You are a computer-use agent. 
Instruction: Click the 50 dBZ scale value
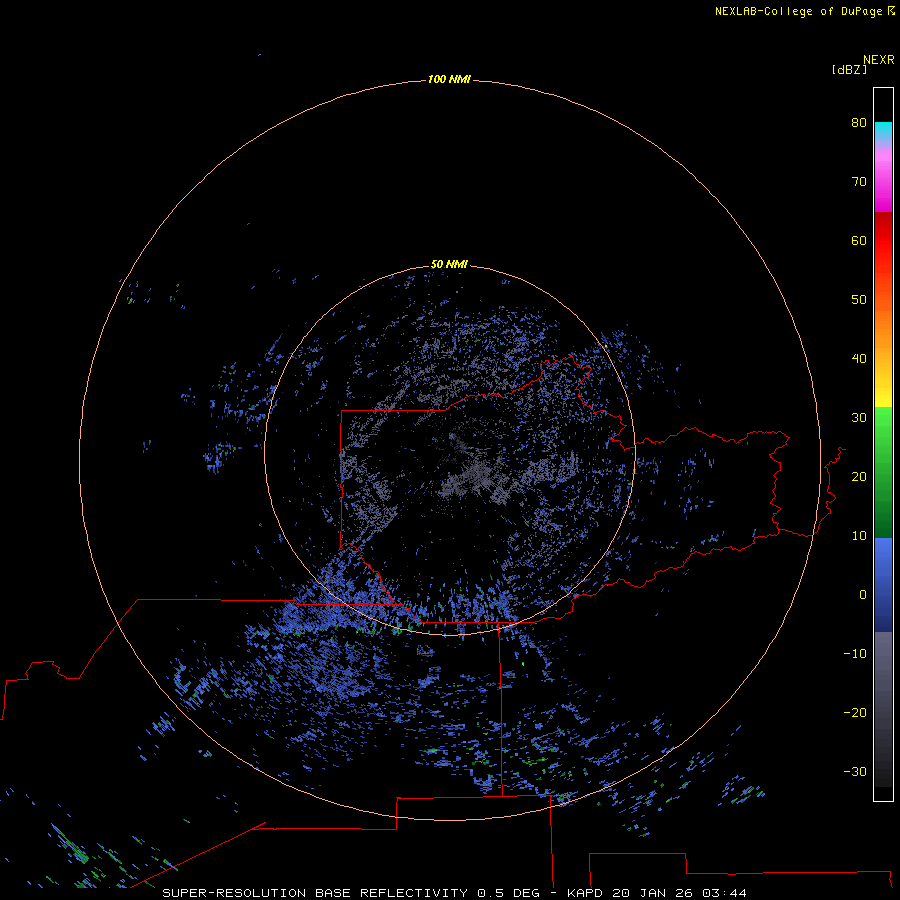click(x=859, y=300)
